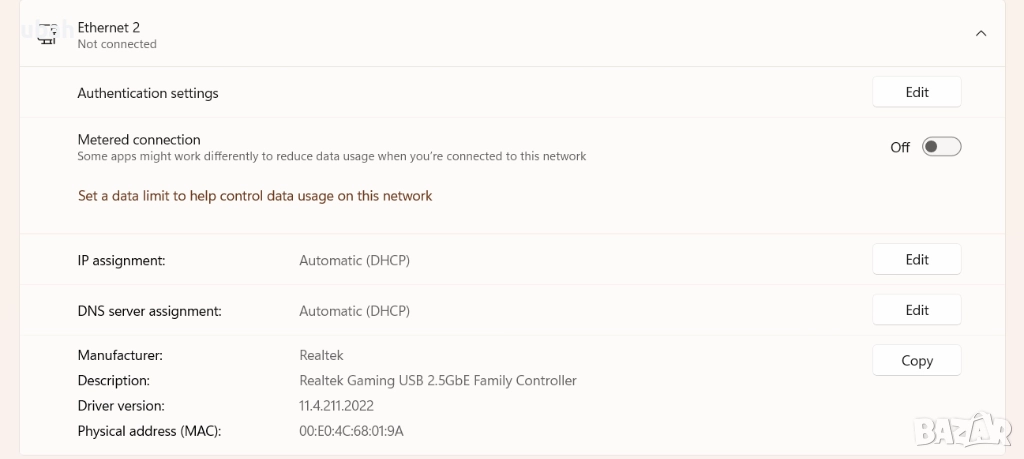Click the Ethernet 2 title text
Screen dimensions: 1024x459
[109, 27]
